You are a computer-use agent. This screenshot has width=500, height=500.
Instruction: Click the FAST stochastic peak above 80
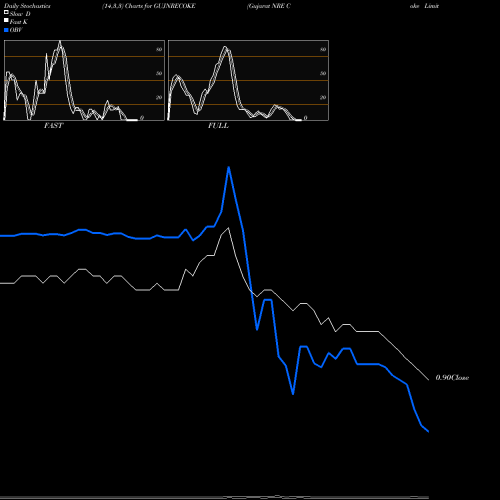(60, 42)
